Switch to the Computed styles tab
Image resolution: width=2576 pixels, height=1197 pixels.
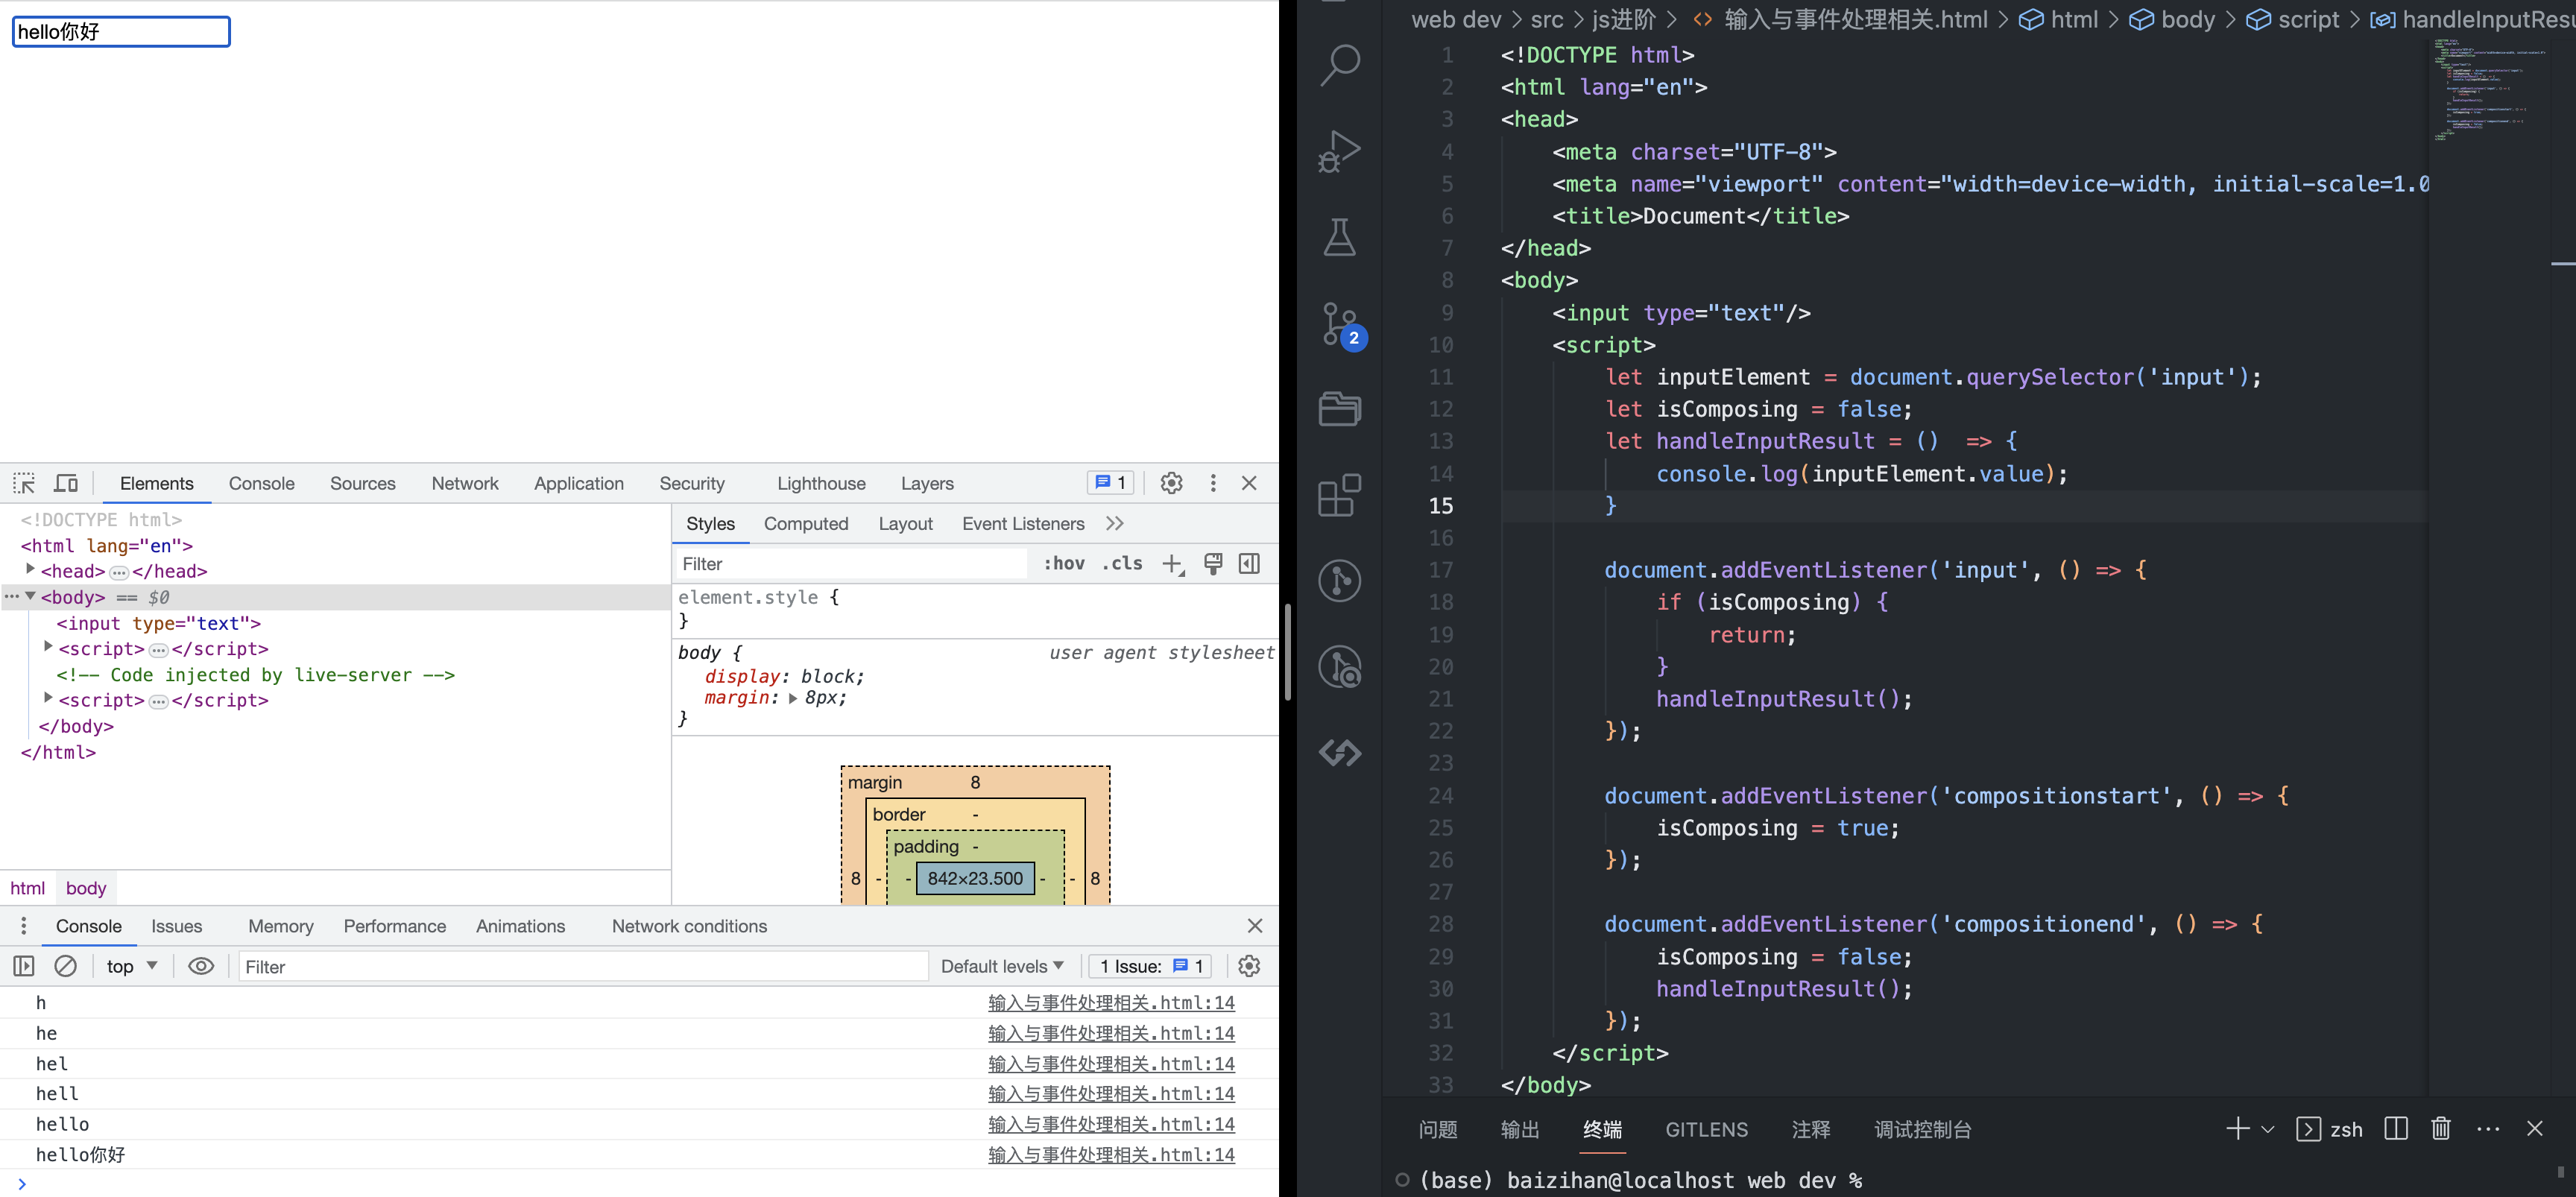(x=805, y=524)
